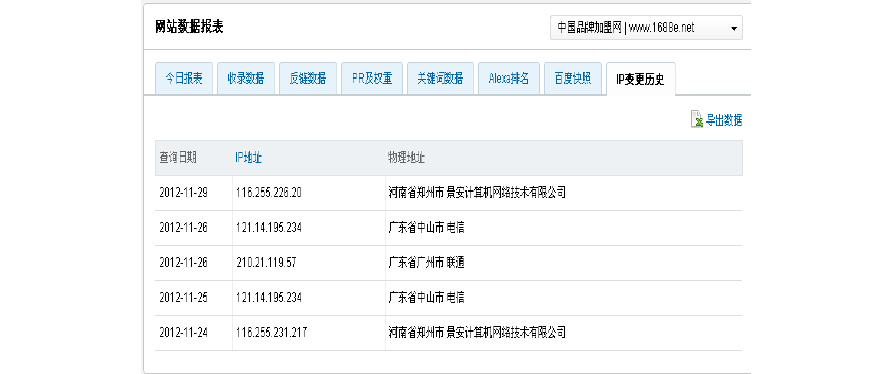Expand the website selector dropdown arrow
This screenshot has width=893, height=374.
coord(734,28)
